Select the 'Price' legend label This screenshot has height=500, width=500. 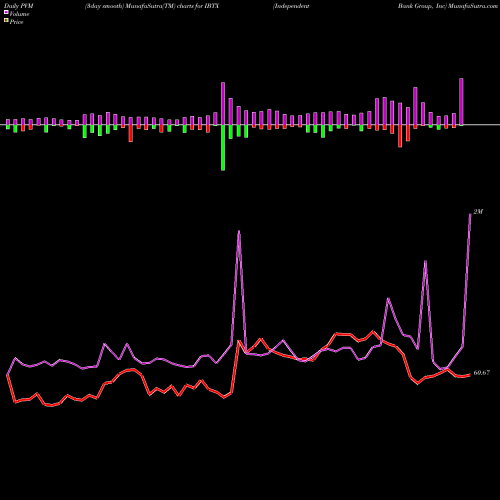click(x=16, y=22)
